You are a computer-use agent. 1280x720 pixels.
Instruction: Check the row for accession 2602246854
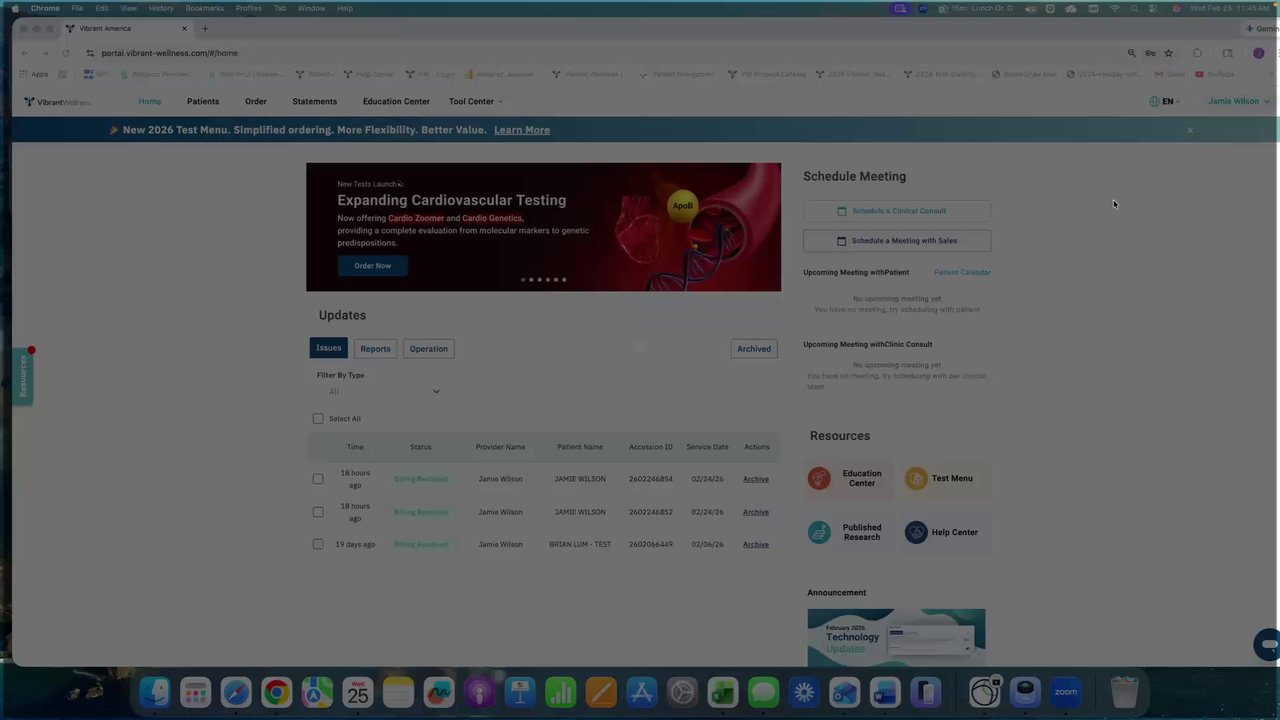click(318, 479)
